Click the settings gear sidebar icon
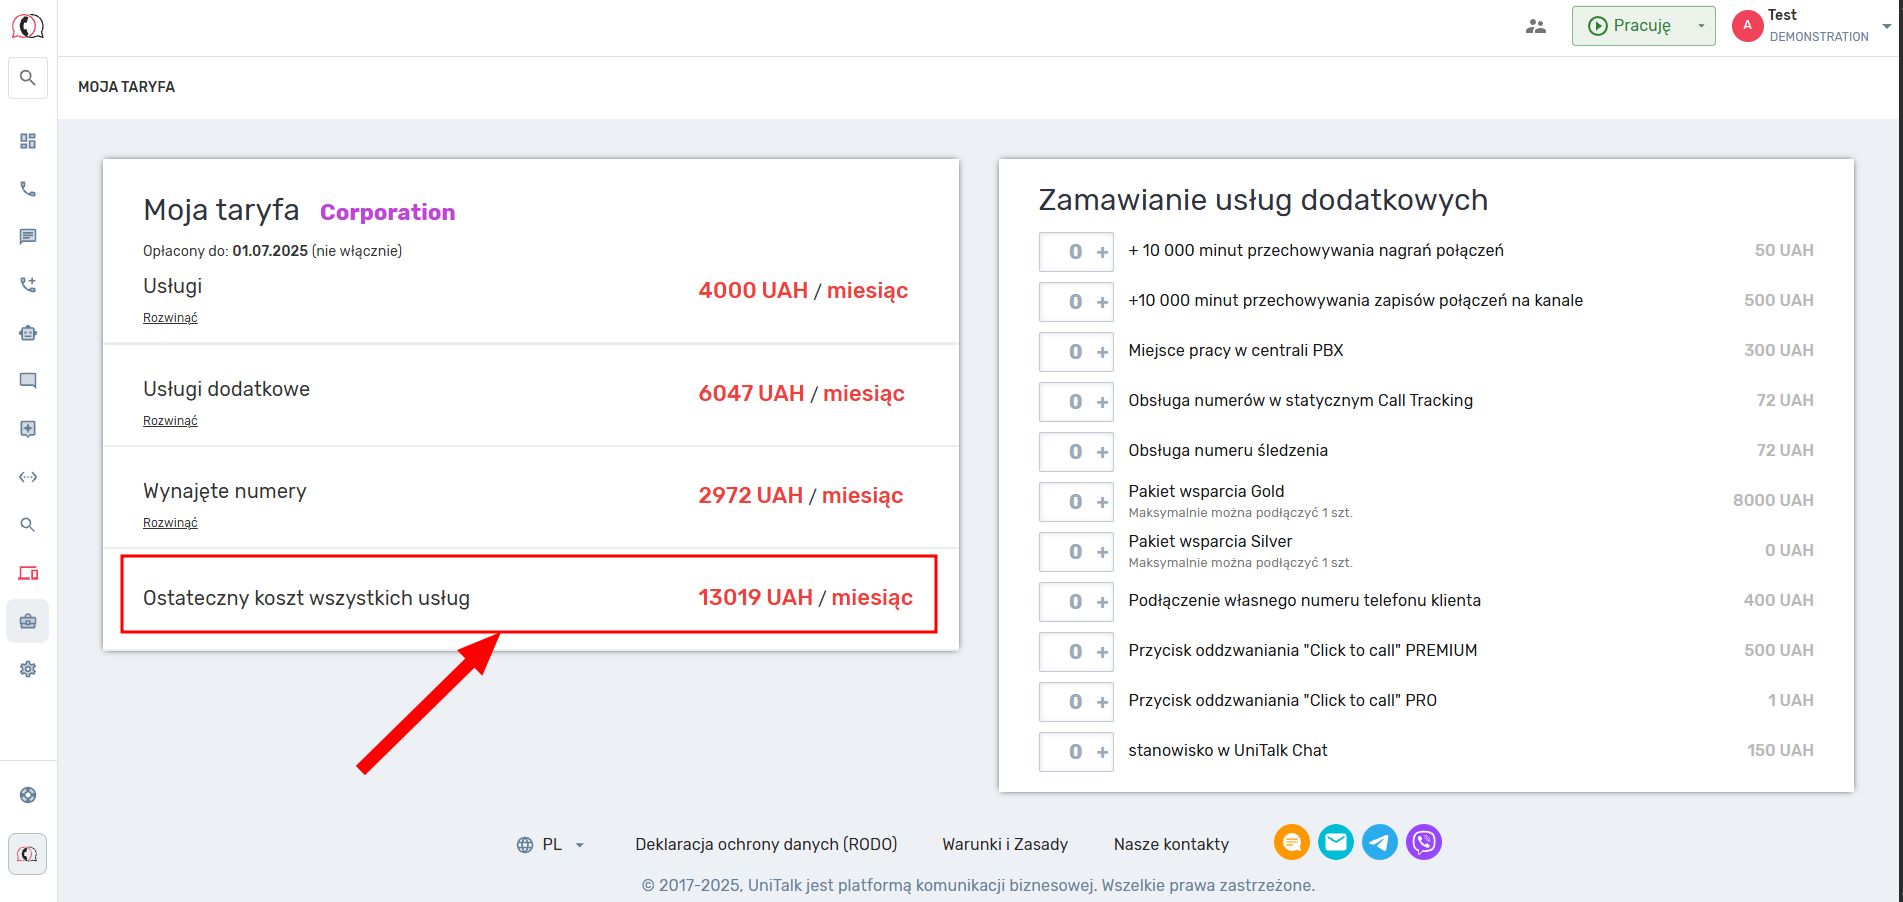Image resolution: width=1903 pixels, height=902 pixels. 28,669
